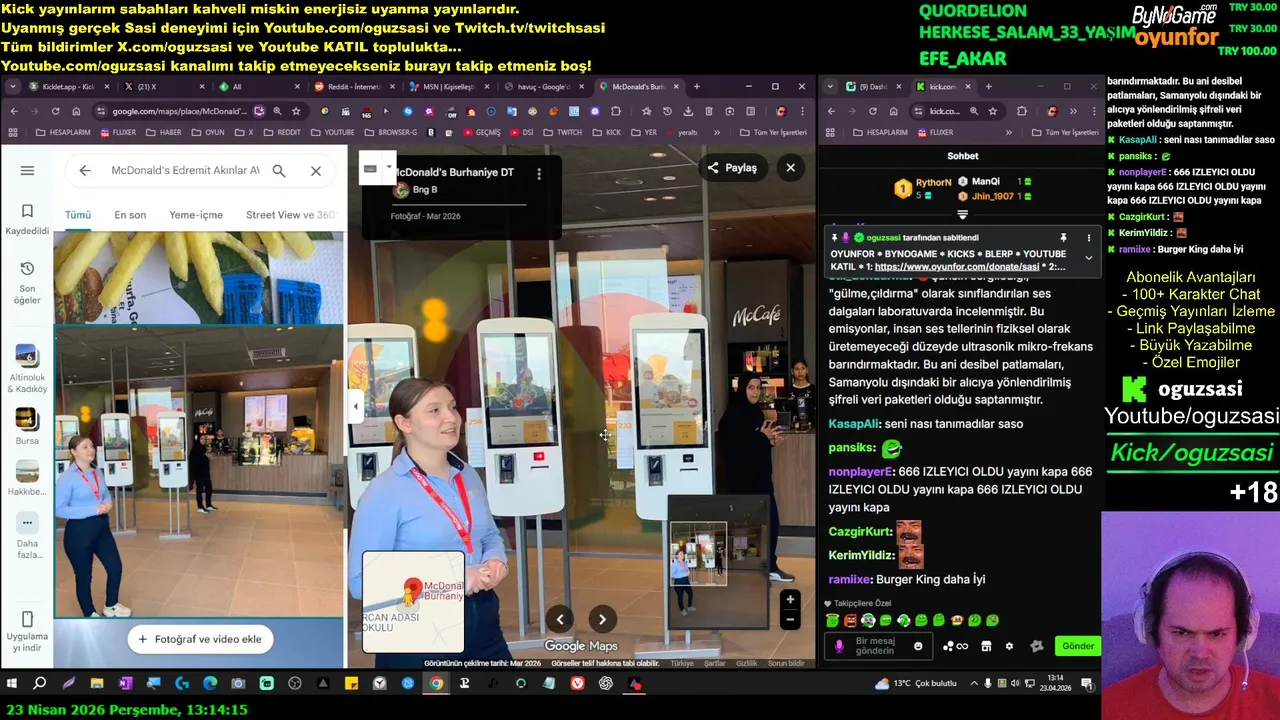Open Windows taskbar search

tap(39, 684)
